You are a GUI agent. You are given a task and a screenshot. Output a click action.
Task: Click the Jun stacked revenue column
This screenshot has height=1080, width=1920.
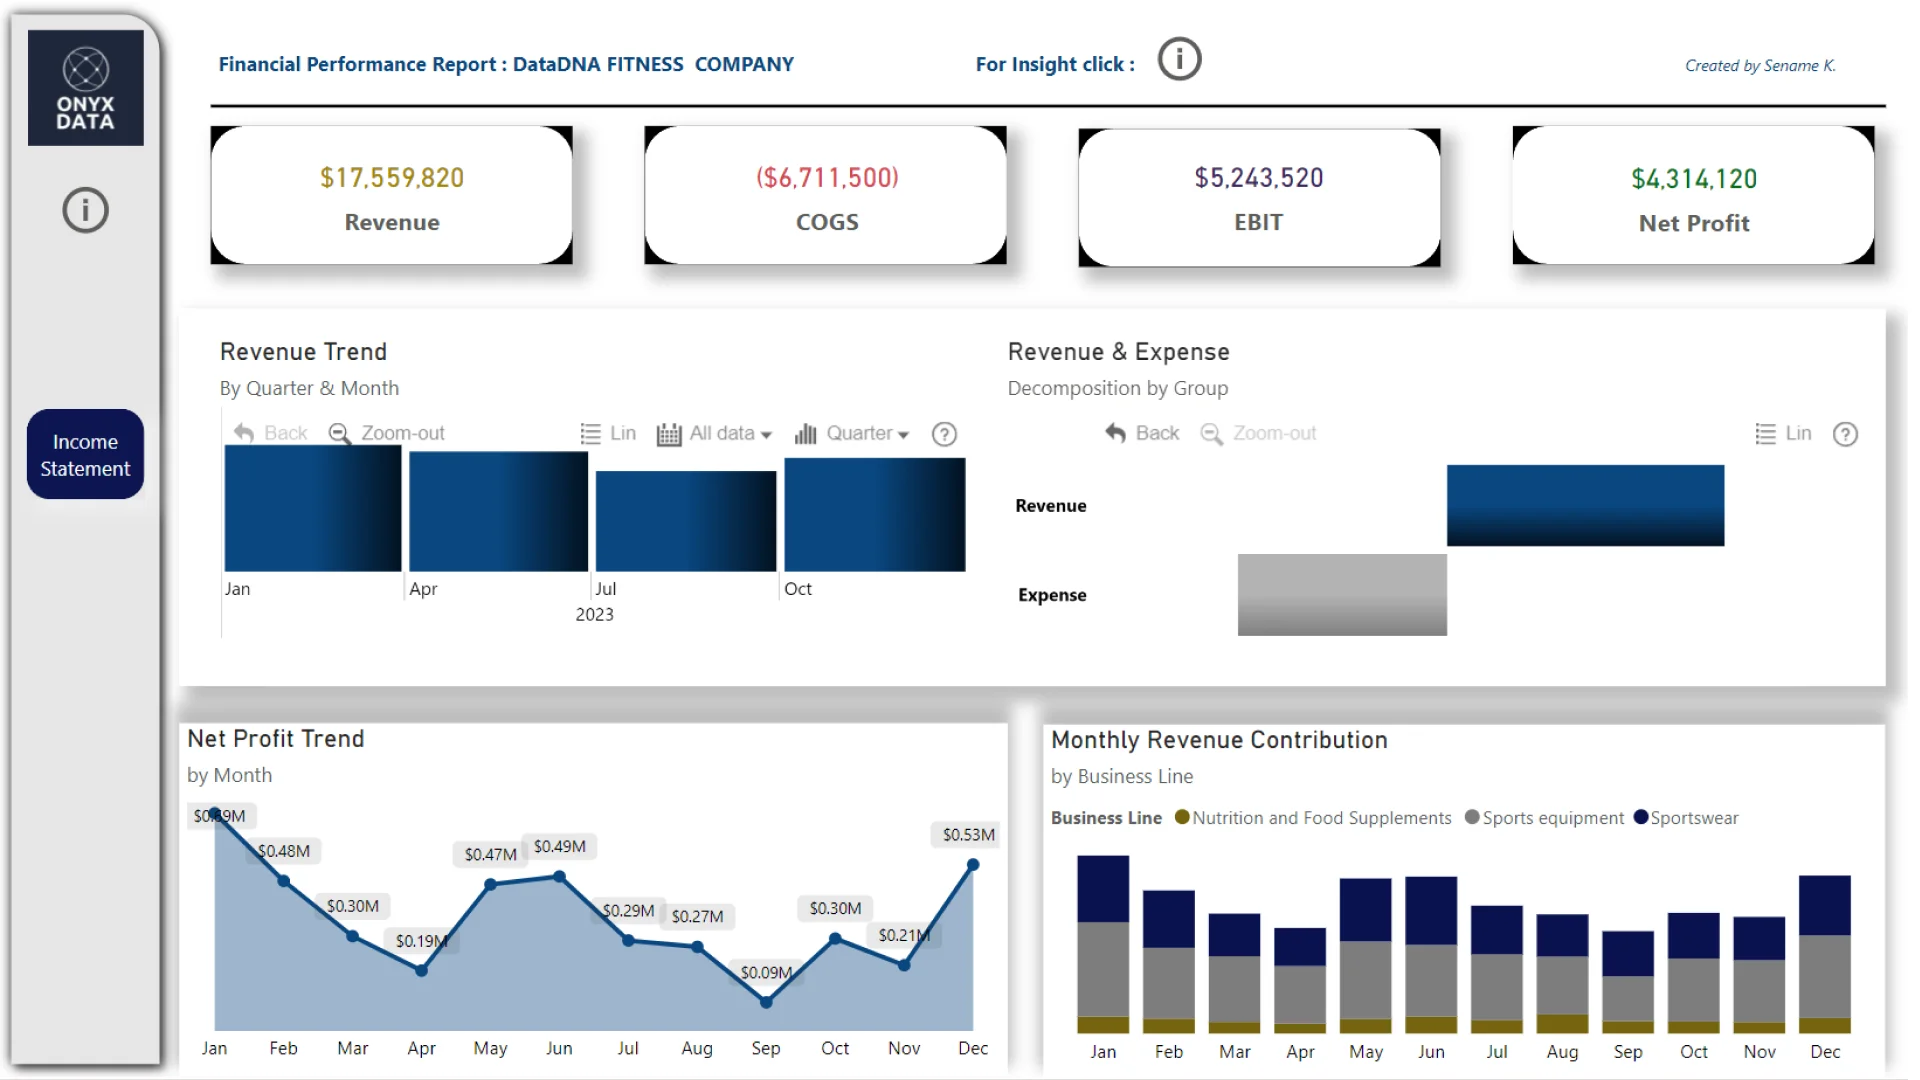coord(1431,955)
